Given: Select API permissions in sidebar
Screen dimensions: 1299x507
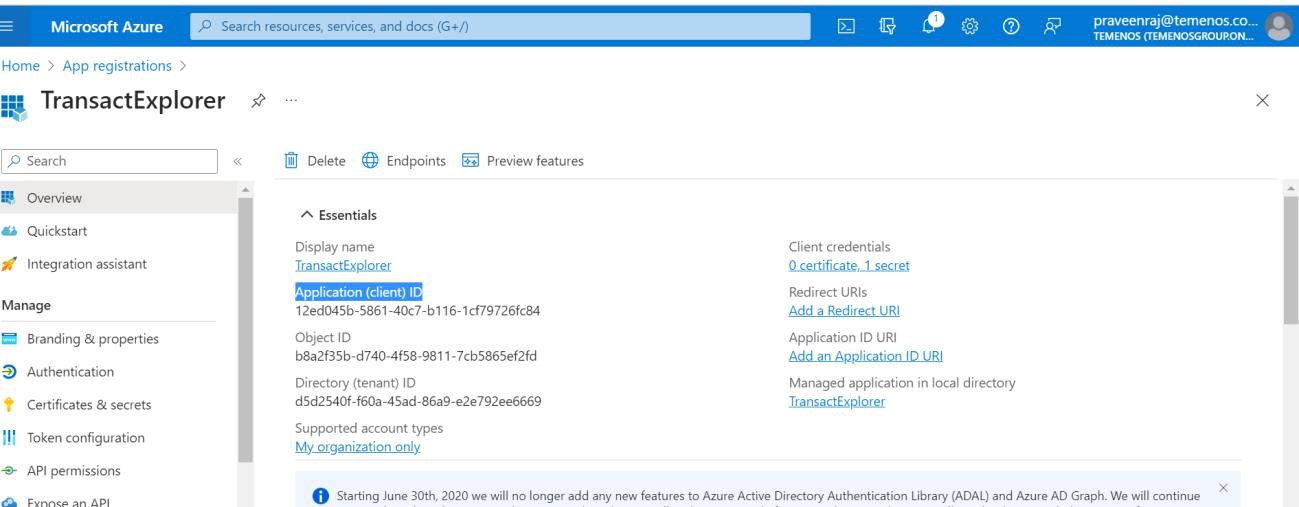Looking at the screenshot, I should pyautogui.click(x=73, y=471).
